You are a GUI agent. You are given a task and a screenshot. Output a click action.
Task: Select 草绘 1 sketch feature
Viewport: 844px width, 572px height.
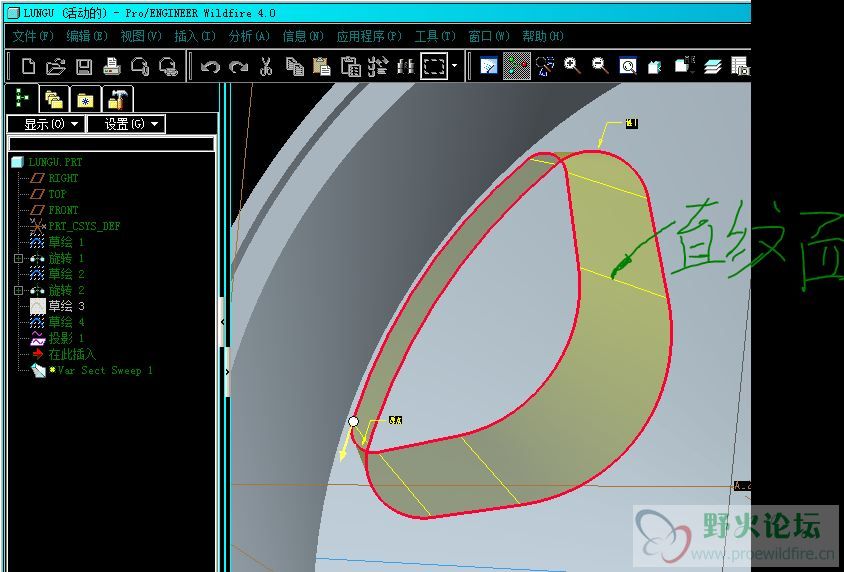(66, 242)
